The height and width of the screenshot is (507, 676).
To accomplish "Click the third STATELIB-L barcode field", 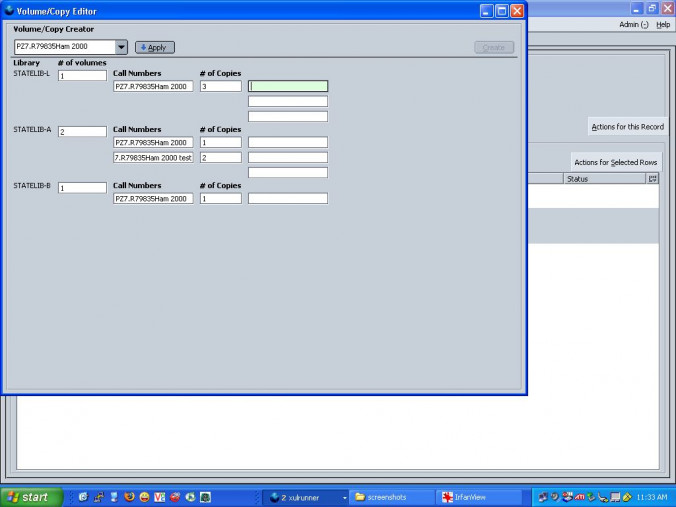I will click(288, 116).
